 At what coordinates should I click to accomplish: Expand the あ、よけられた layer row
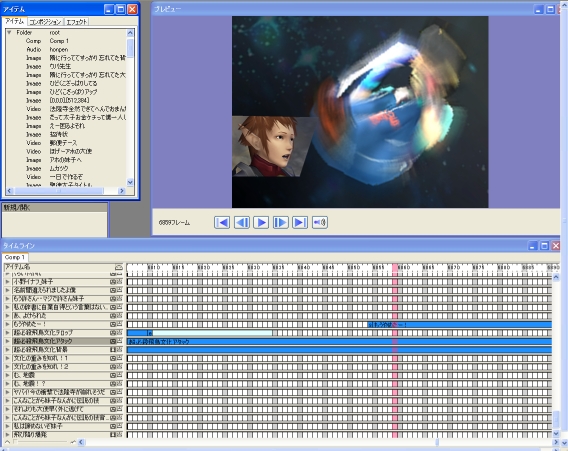[7, 316]
